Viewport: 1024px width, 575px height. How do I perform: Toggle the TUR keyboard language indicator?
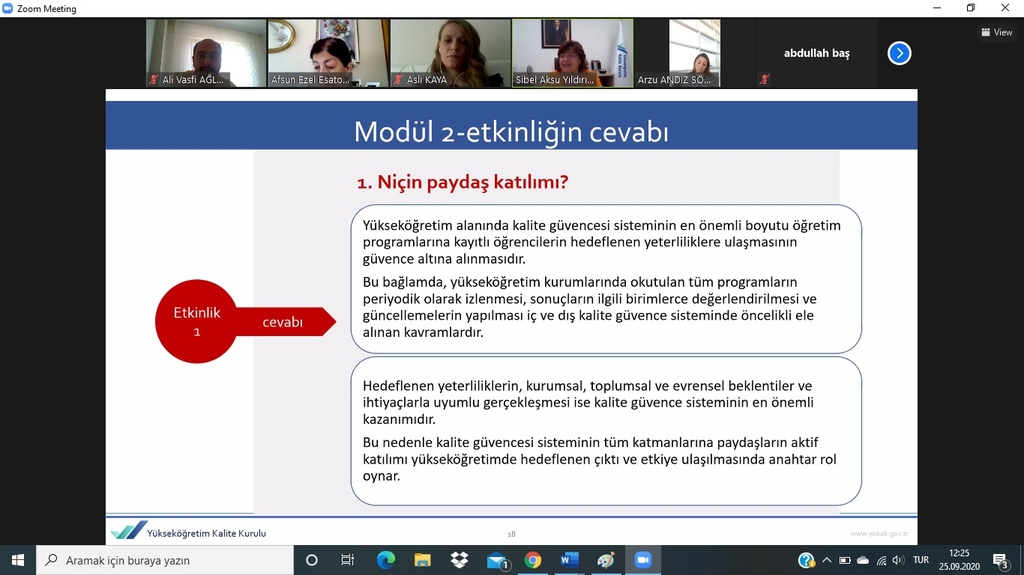tap(920, 560)
